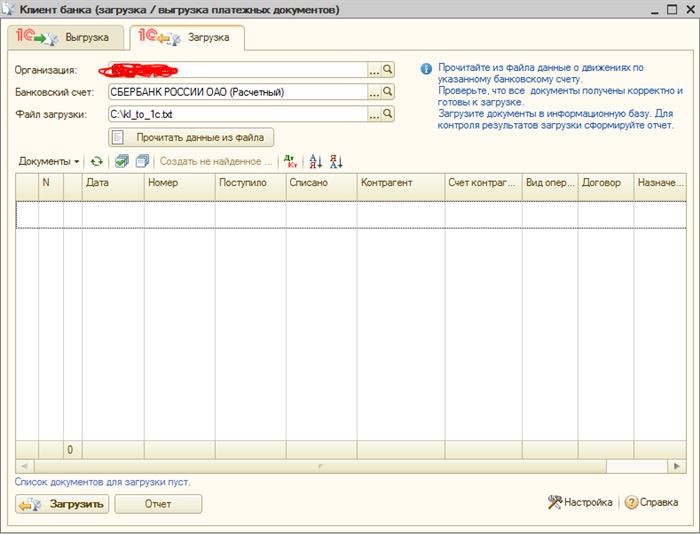The image size is (700, 534).
Task: Open file lookup magnifier next to kl_to_1c.txt
Action: [x=388, y=114]
